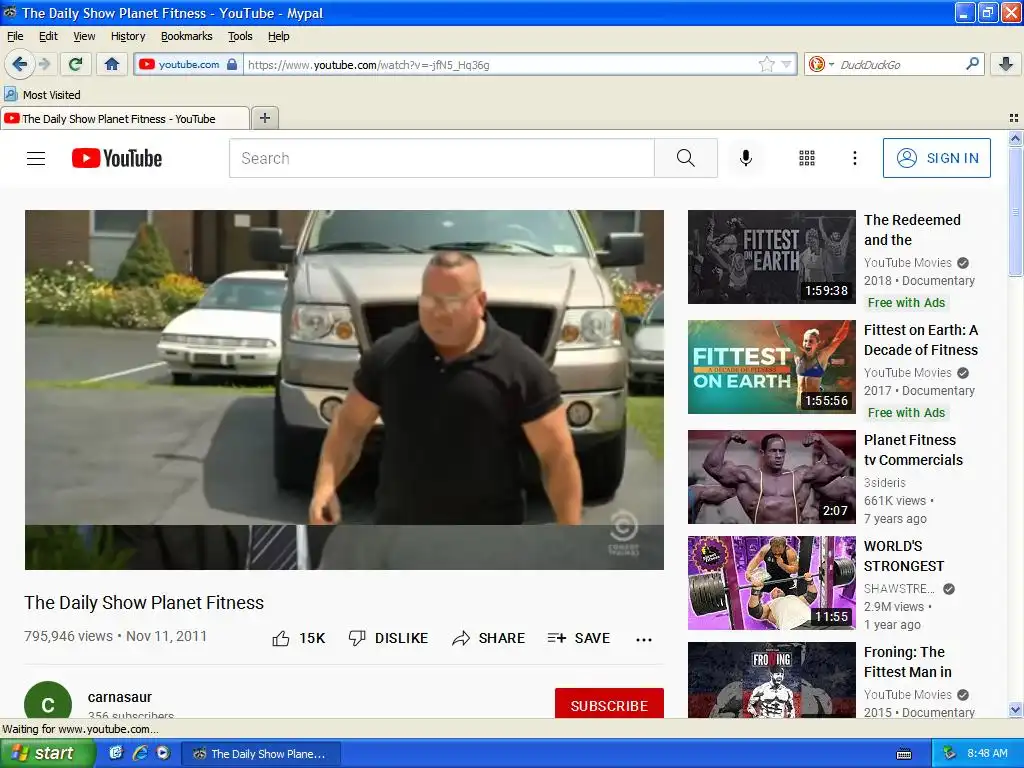
Task: Save video to playlist with SAVE
Action: click(579, 638)
